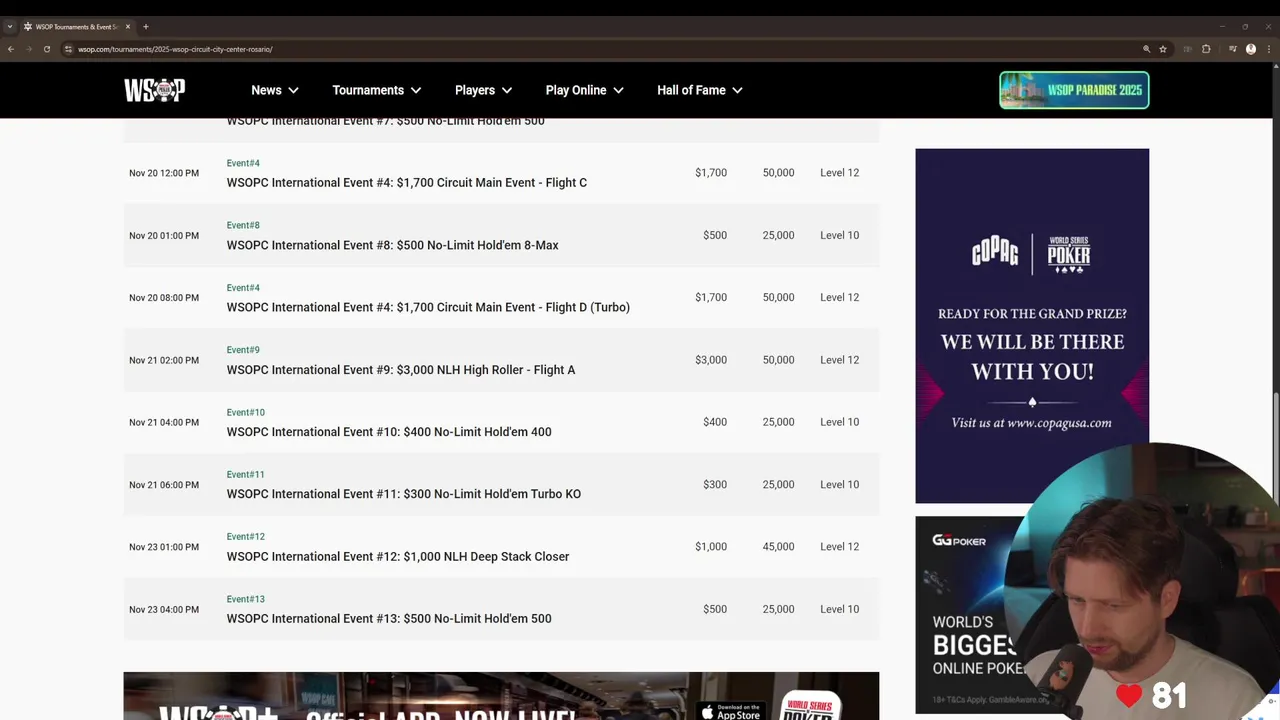Open the zoom magnifier icon in address bar
This screenshot has width=1280, height=720.
[1146, 49]
